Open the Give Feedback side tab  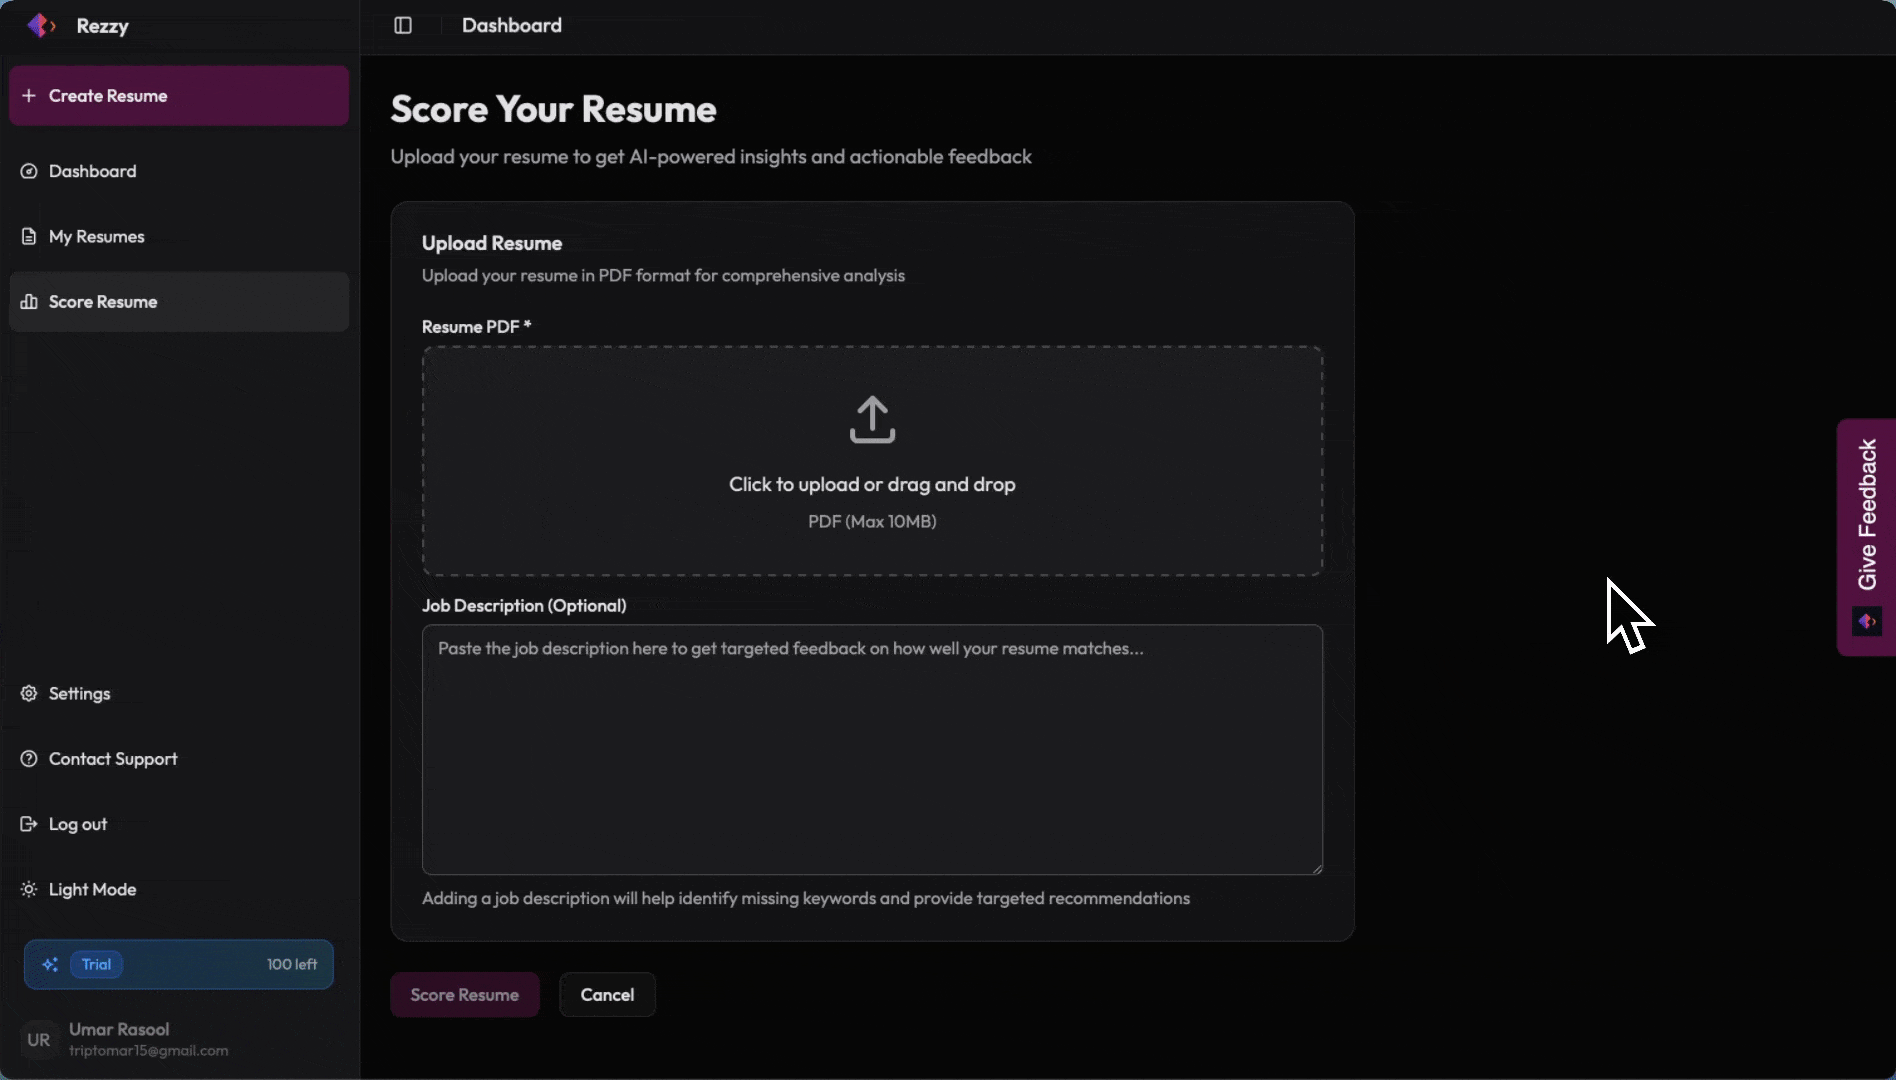(1866, 520)
